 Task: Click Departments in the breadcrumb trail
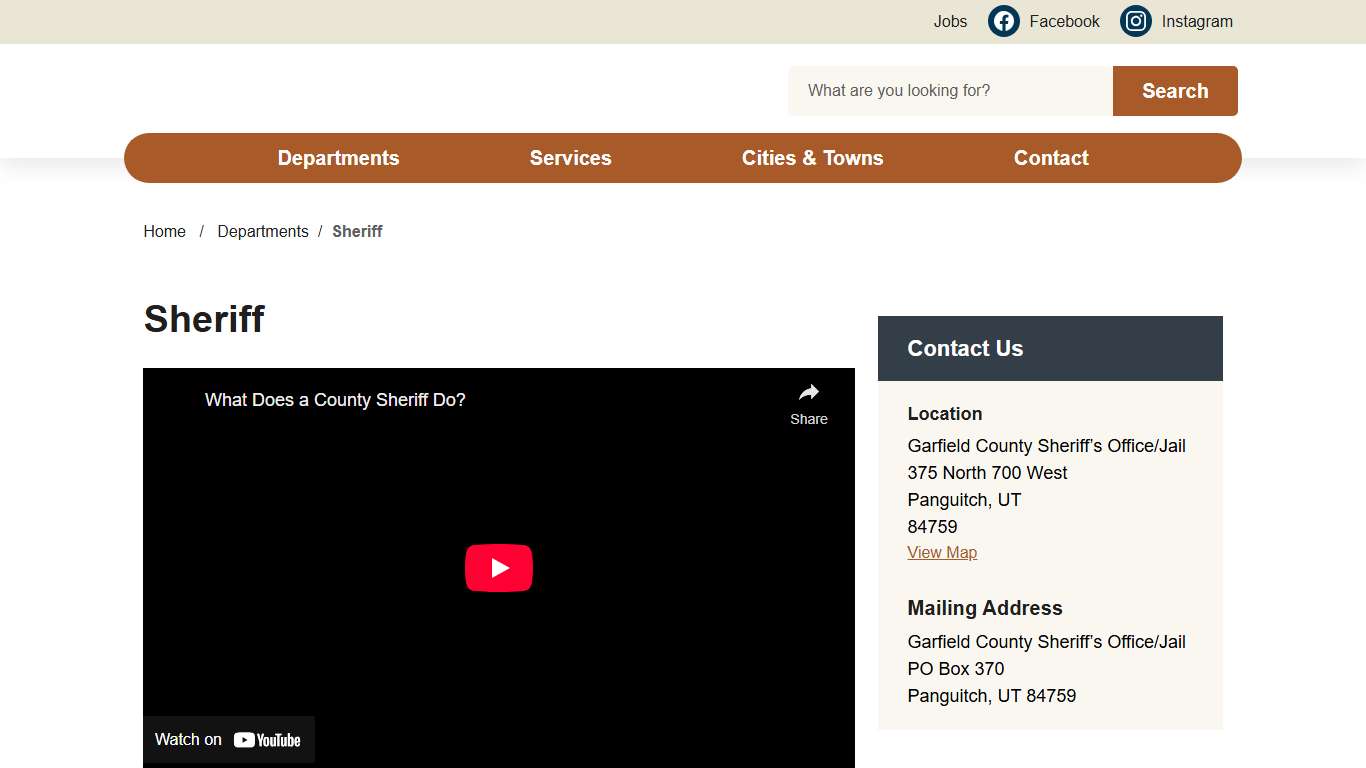coord(263,231)
